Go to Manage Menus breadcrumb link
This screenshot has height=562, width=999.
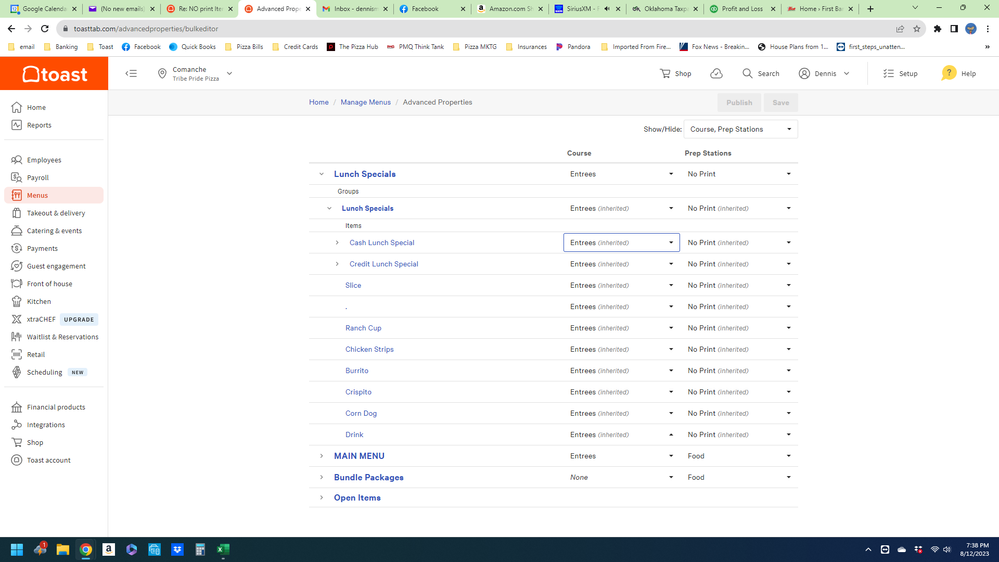click(365, 102)
